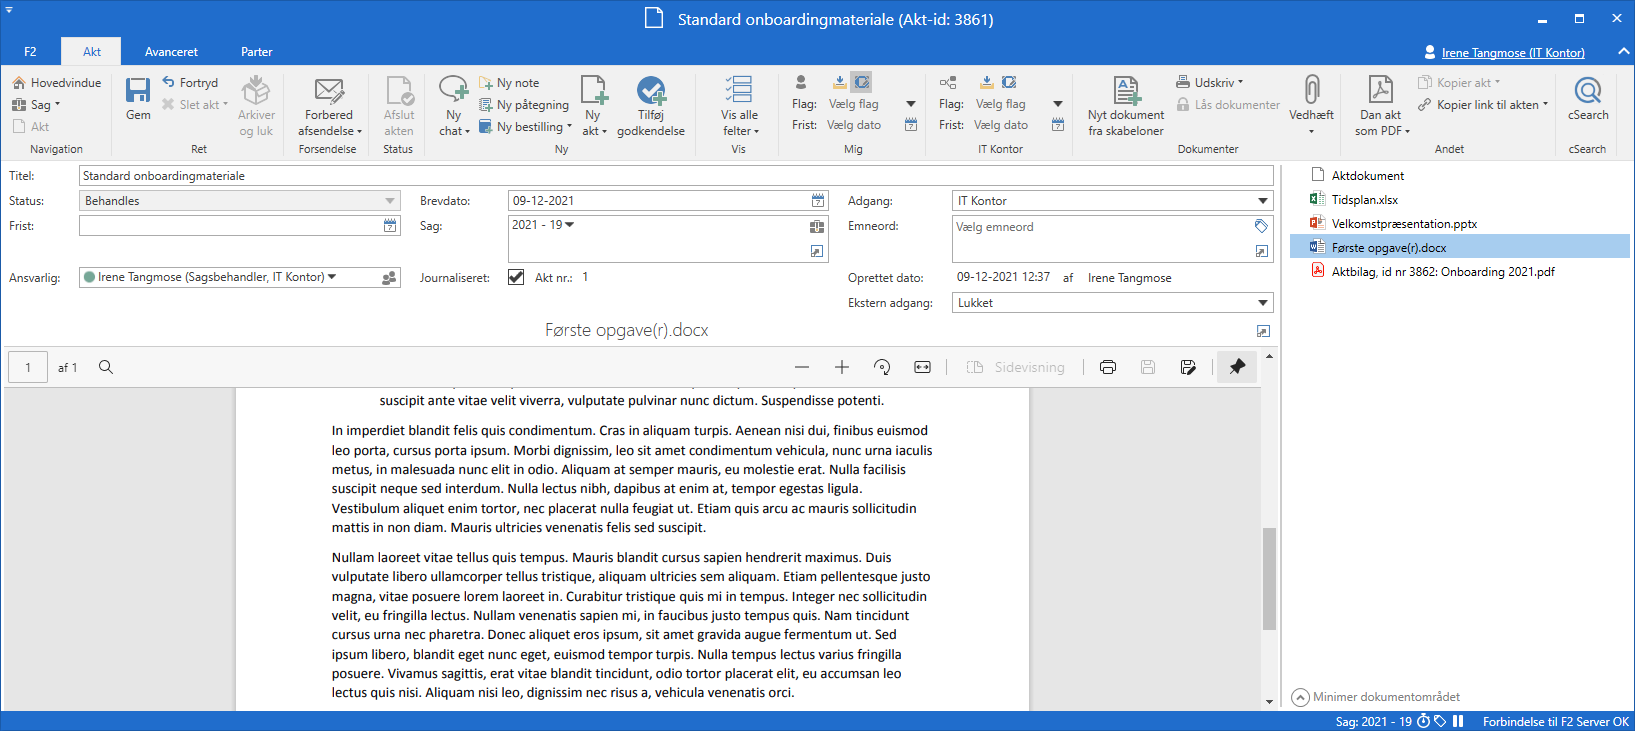Open Adgang dropdown showing IT Kontor

pos(1113,201)
